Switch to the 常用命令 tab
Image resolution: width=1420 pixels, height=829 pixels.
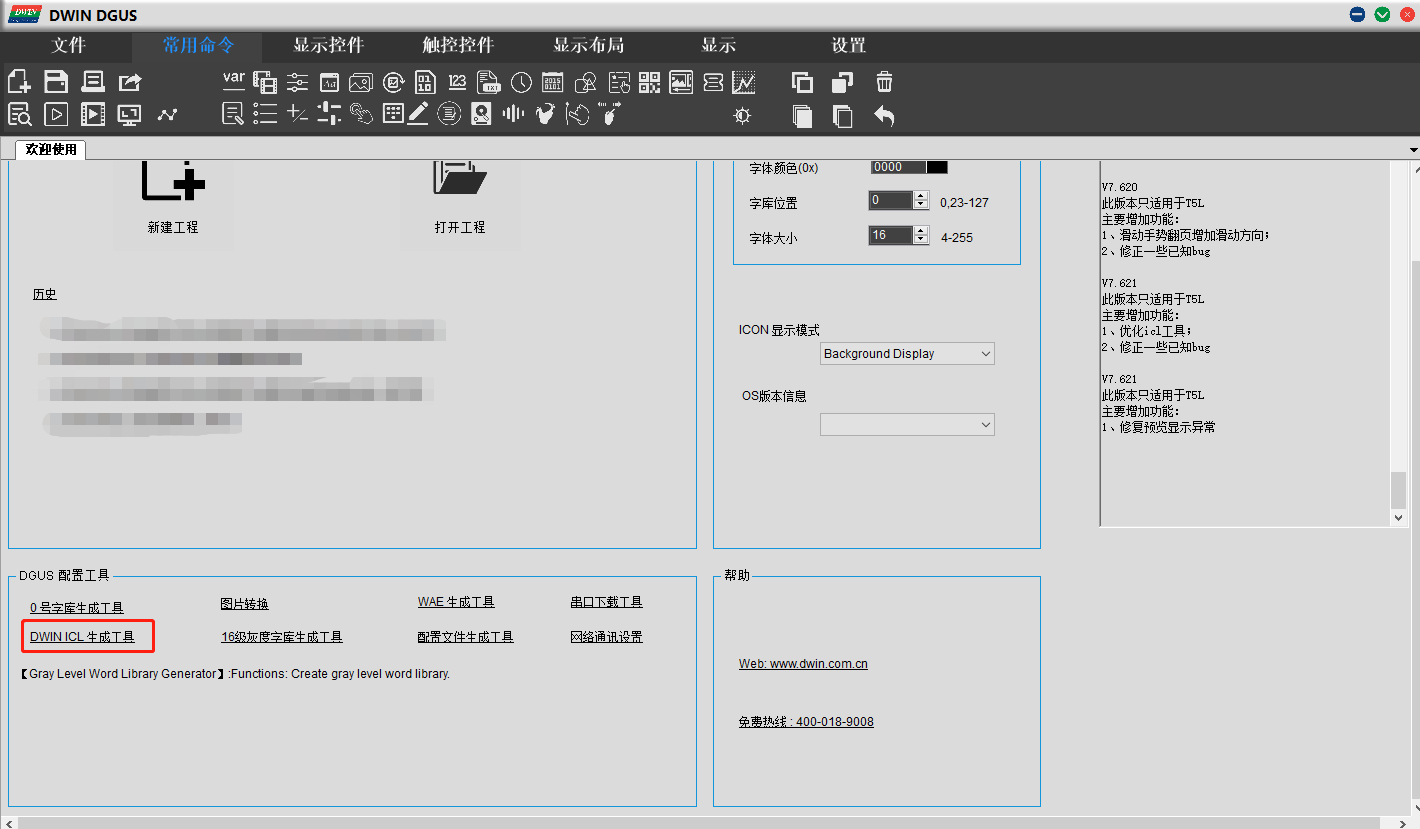click(198, 45)
